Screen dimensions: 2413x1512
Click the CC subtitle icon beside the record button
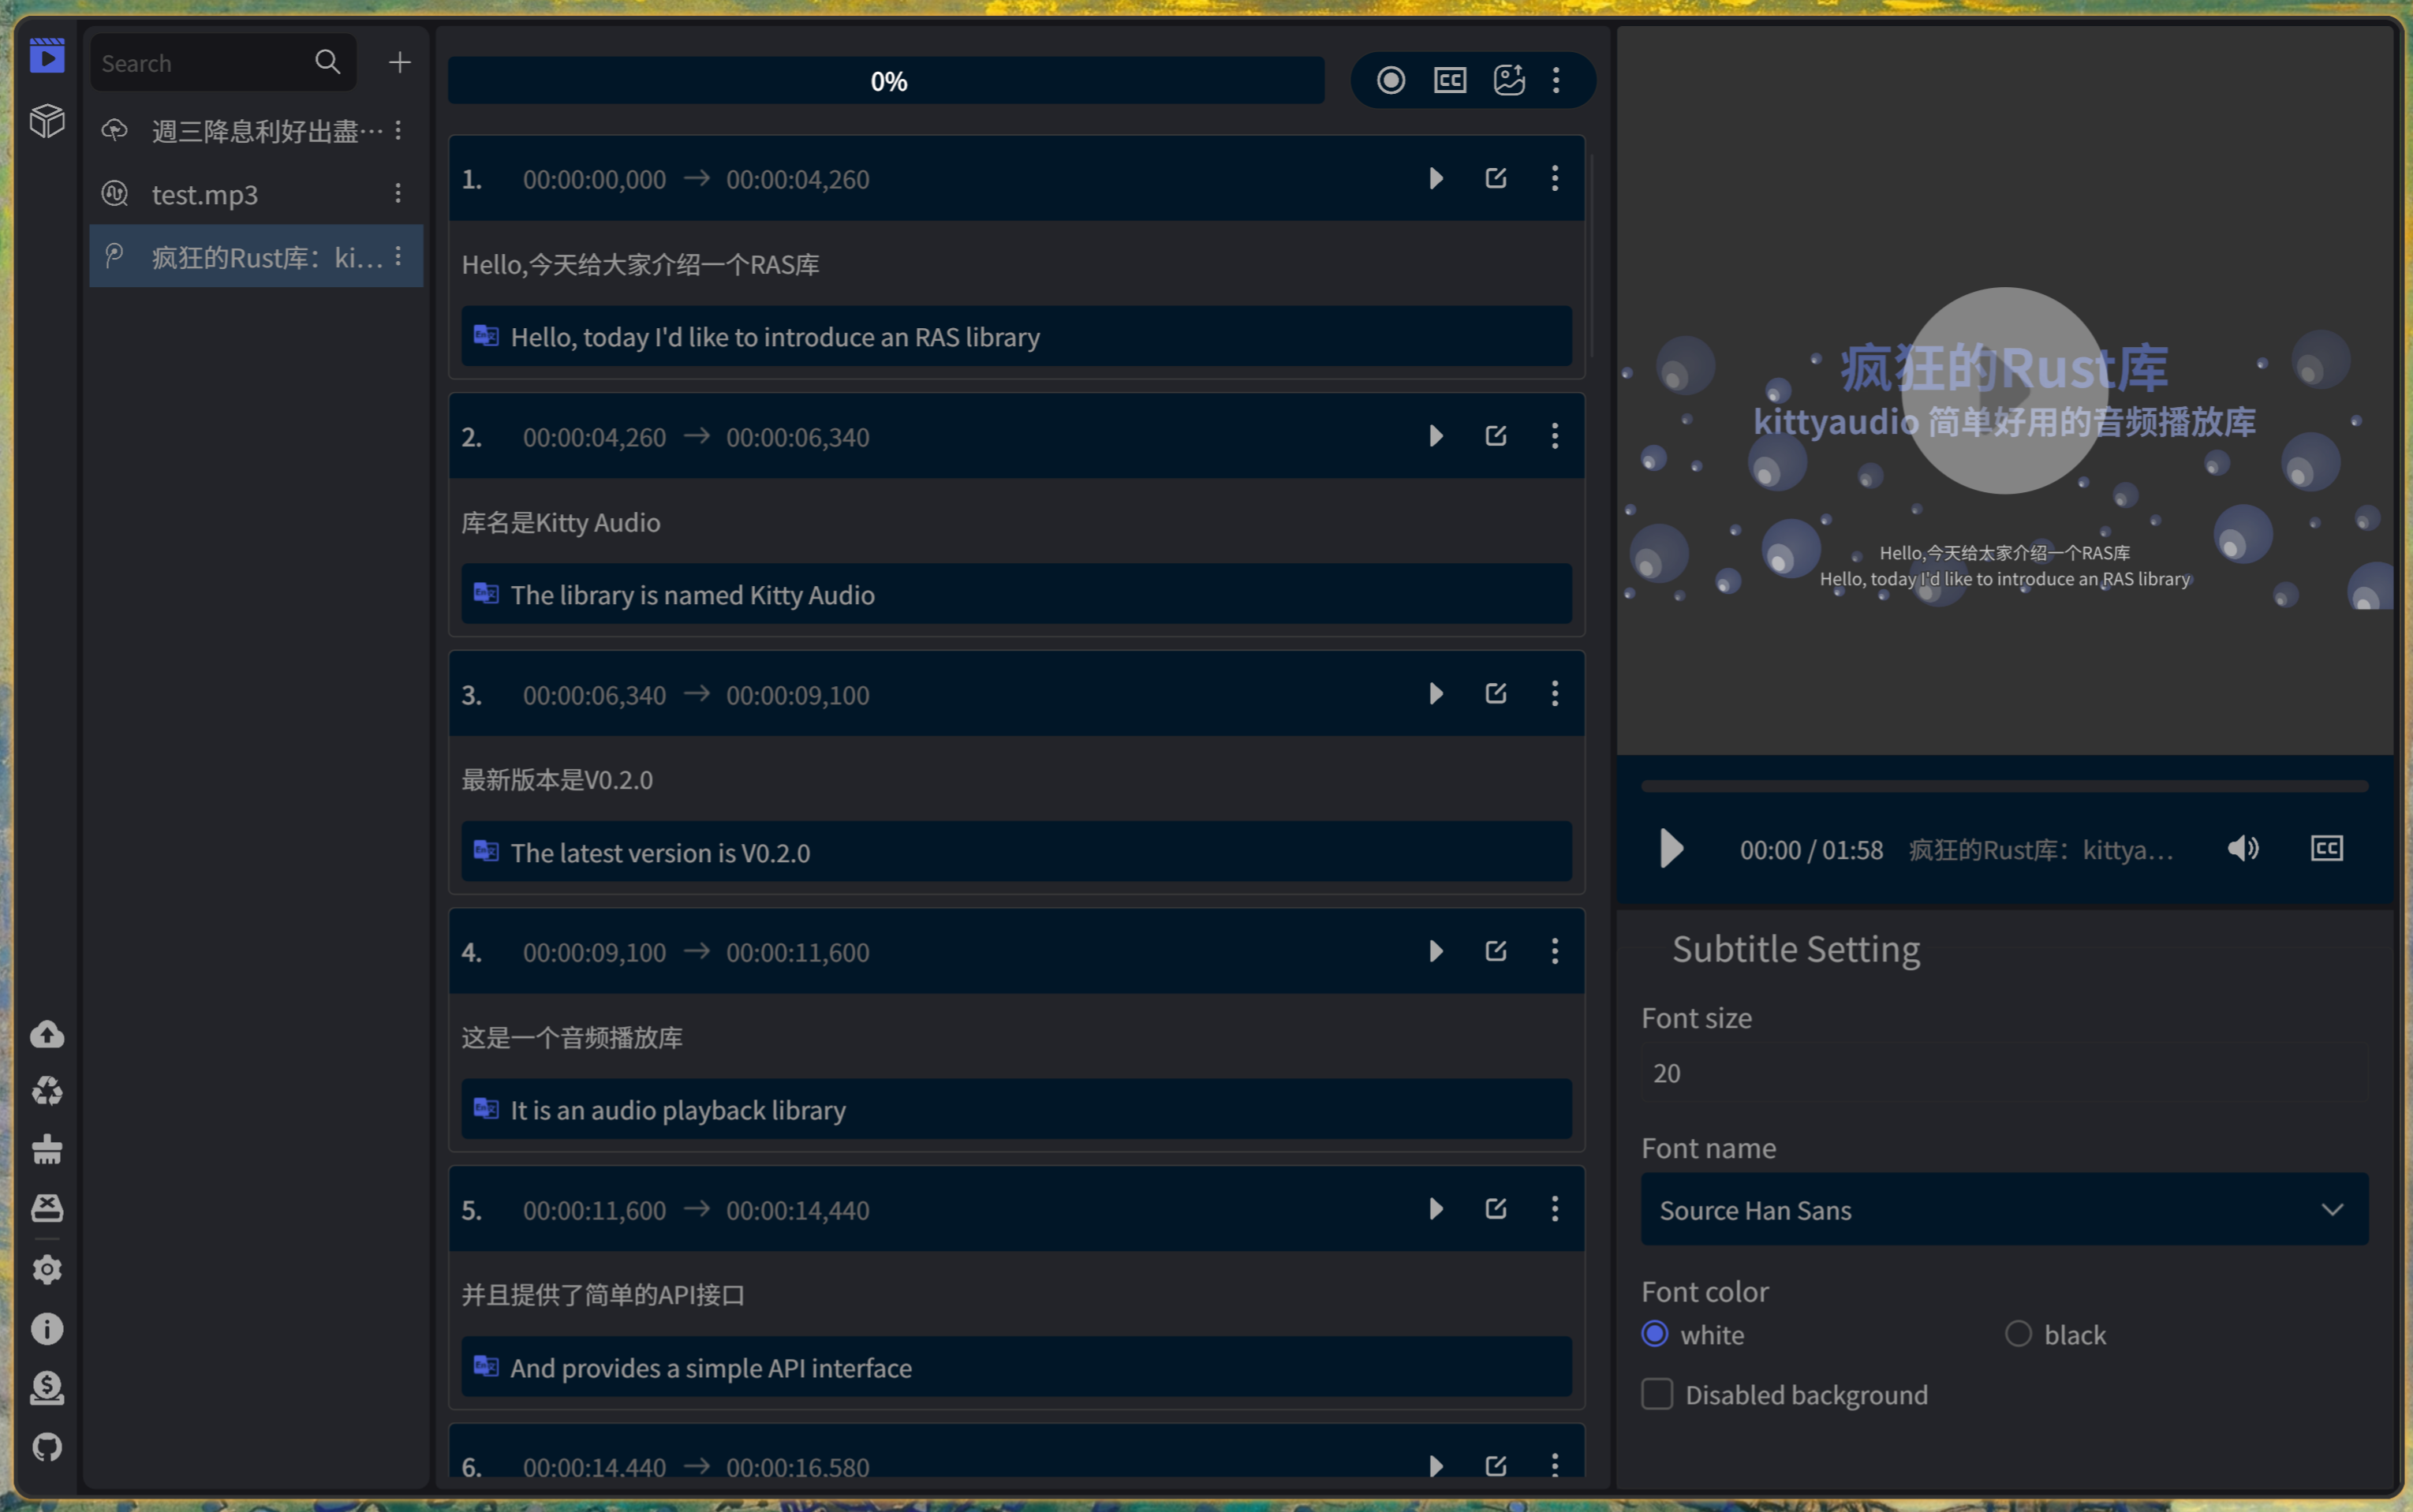coord(1449,80)
